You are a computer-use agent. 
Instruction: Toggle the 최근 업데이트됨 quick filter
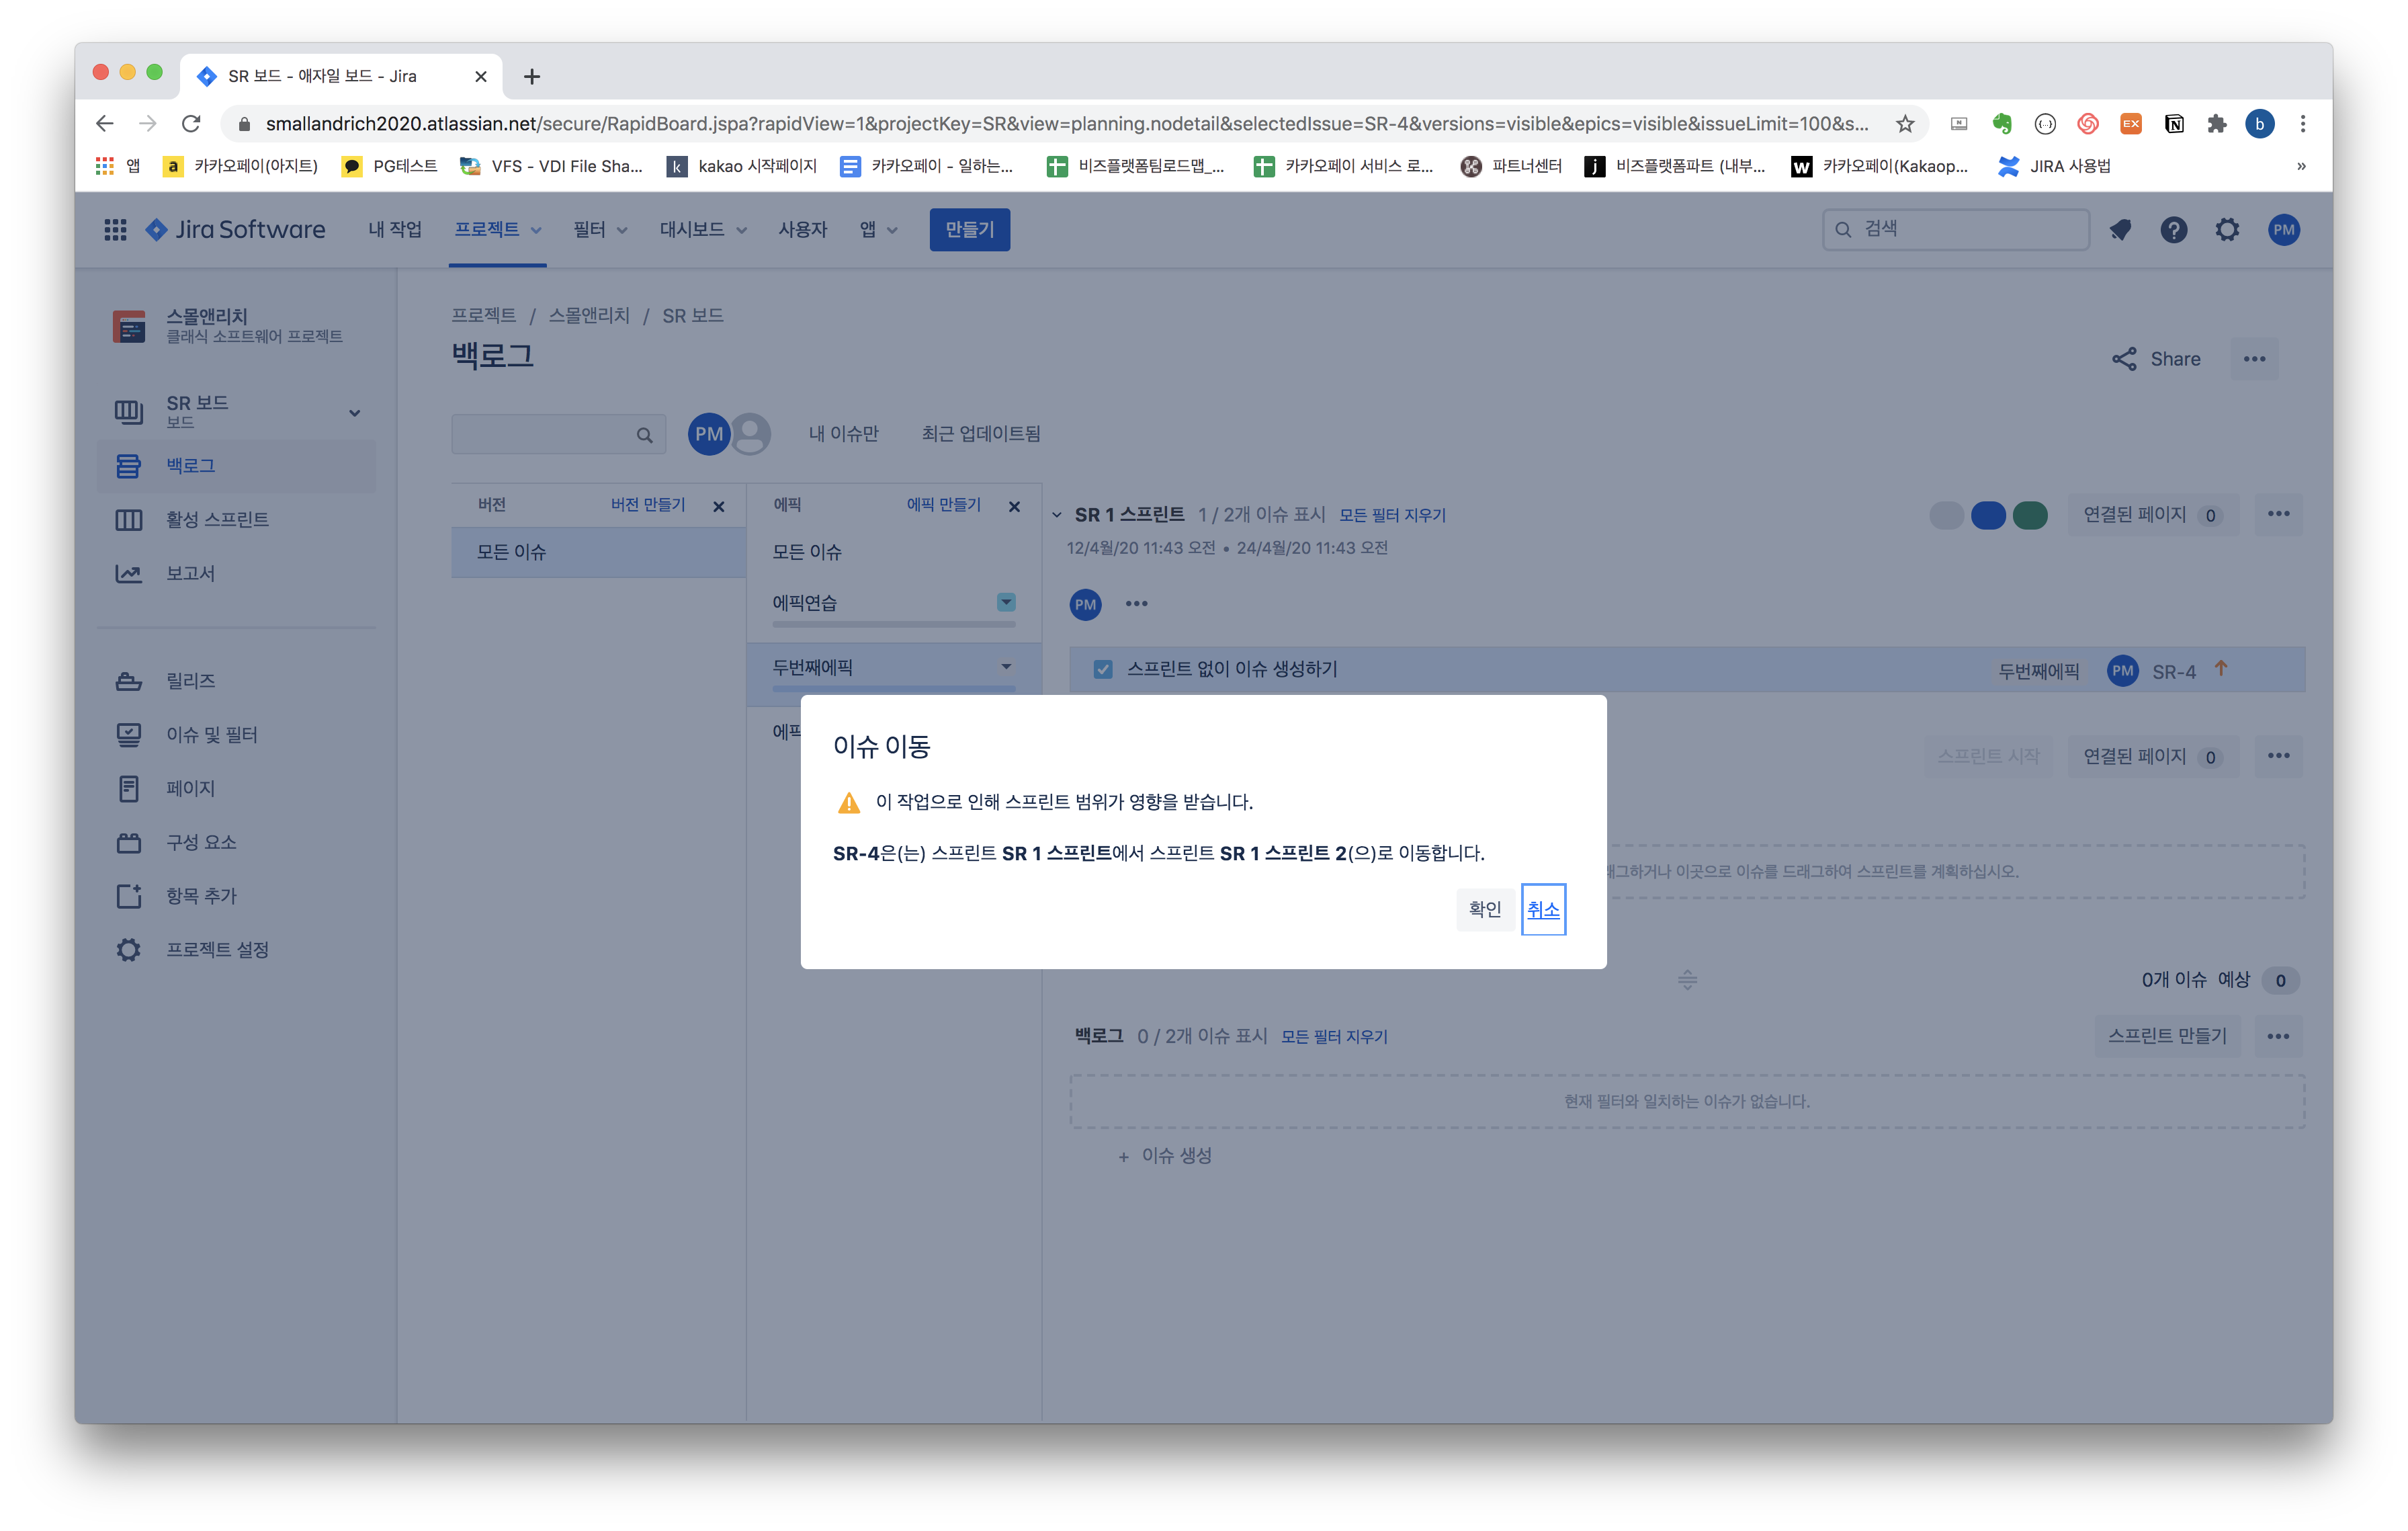tap(980, 434)
